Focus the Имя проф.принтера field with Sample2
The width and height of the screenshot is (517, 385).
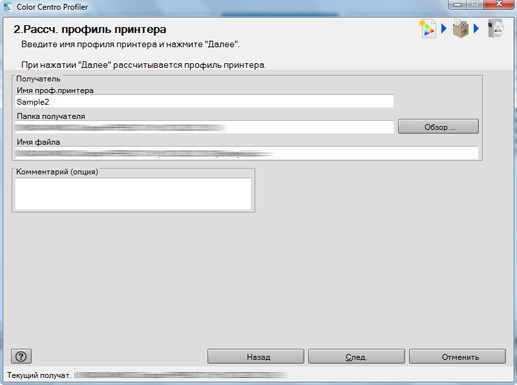204,102
